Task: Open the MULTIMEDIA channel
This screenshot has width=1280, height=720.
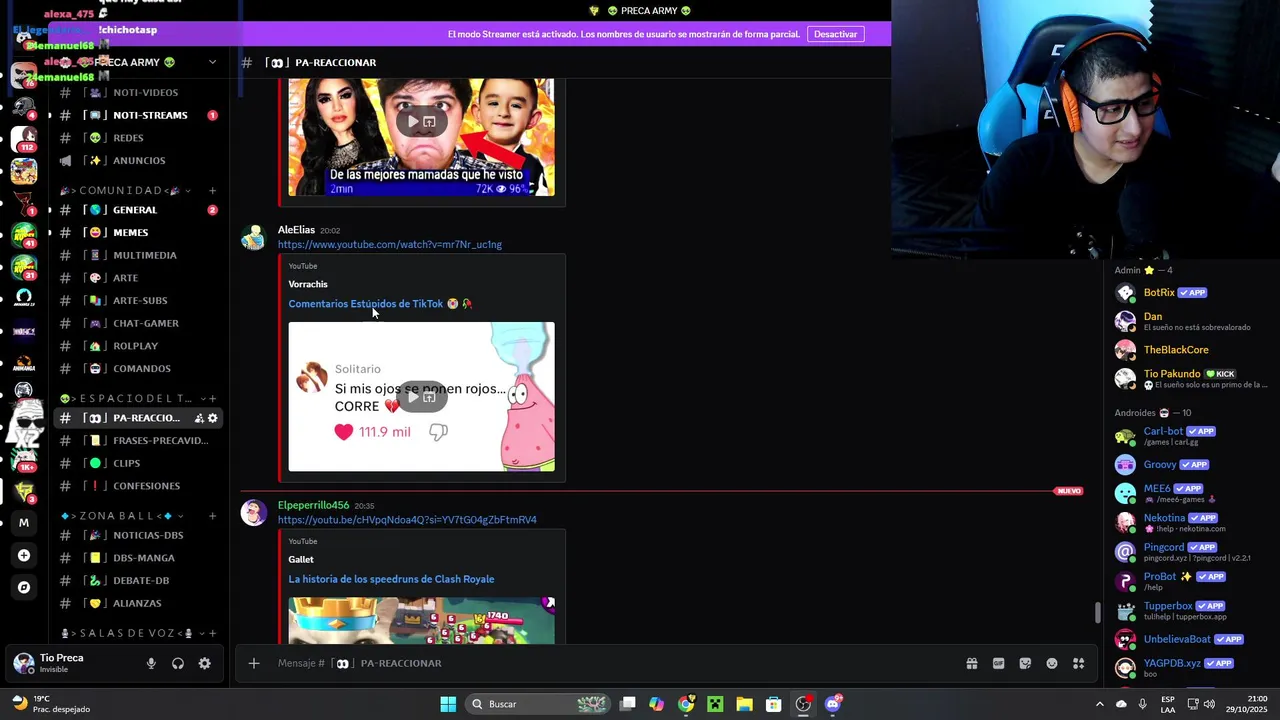Action: tap(139, 255)
